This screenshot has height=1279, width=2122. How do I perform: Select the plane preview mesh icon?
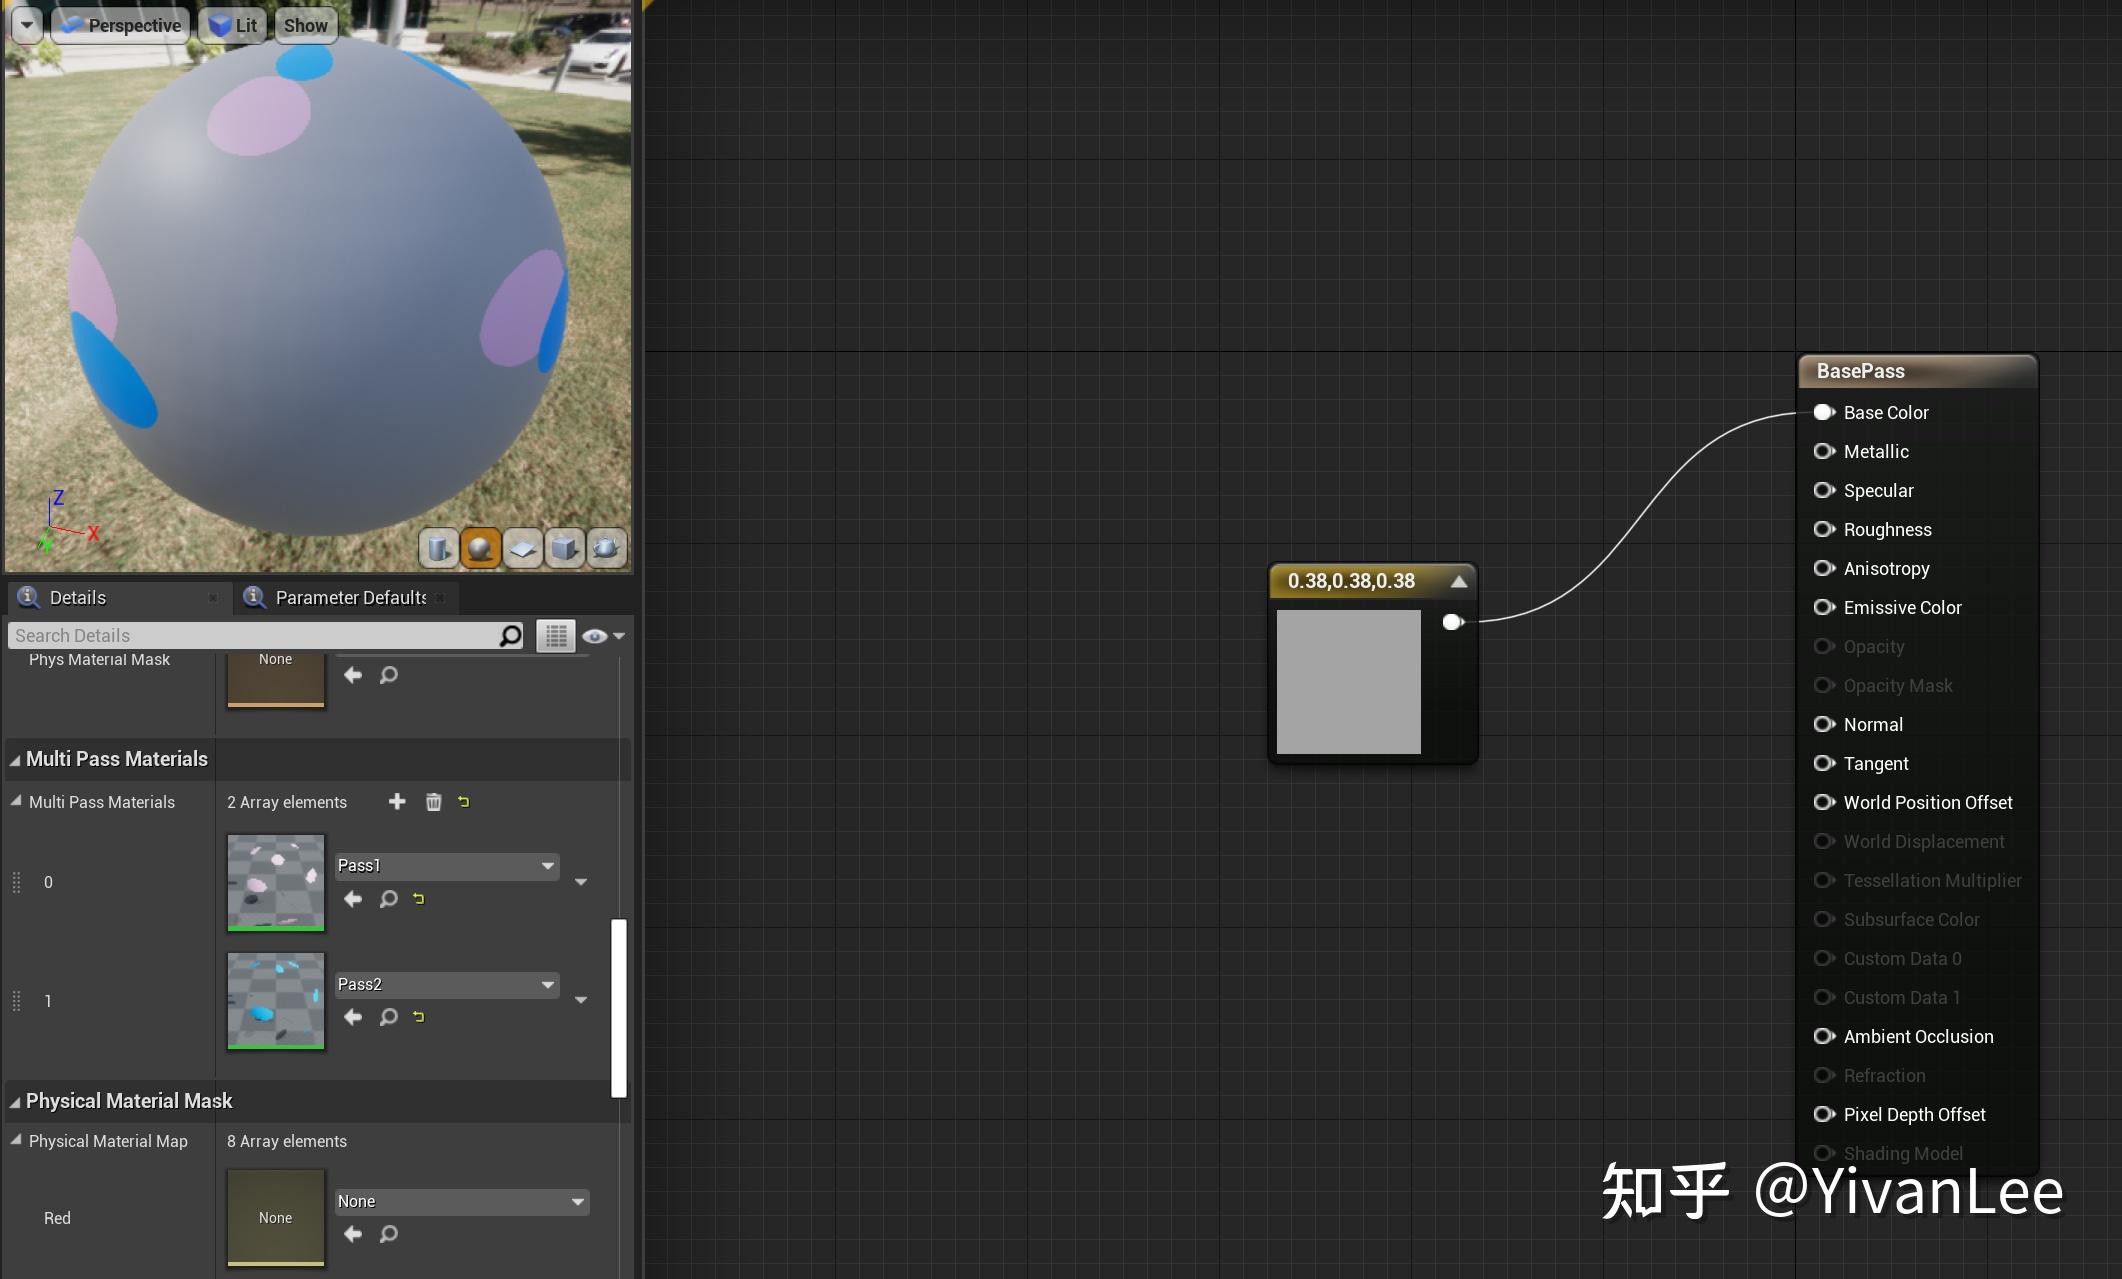522,547
